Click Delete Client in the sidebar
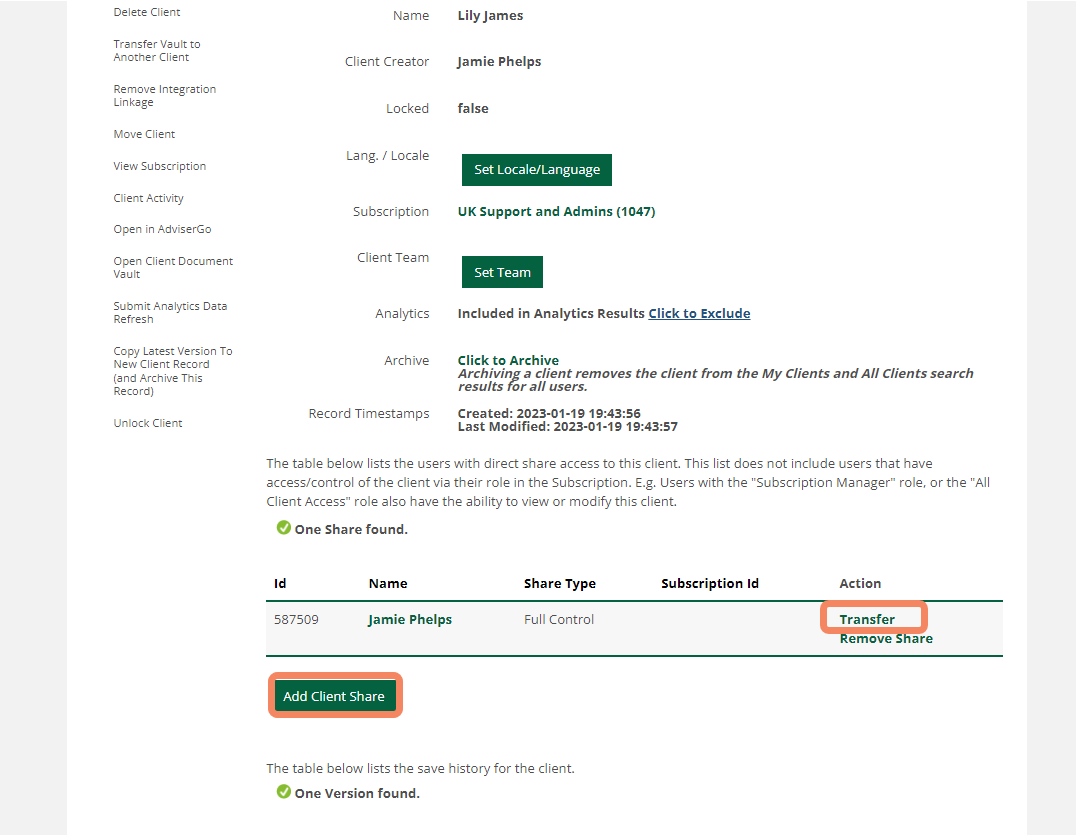The image size is (1076, 835). (147, 12)
